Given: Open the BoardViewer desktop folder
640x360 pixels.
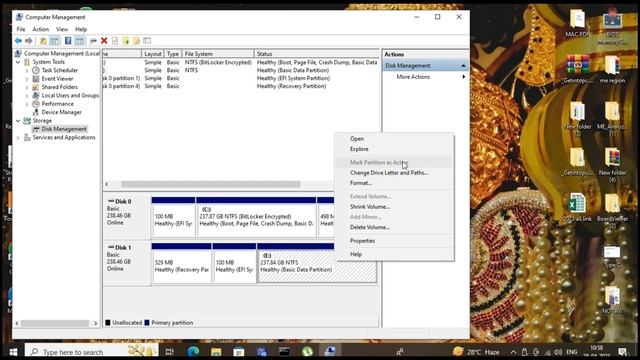Looking at the screenshot, I should pos(612,210).
